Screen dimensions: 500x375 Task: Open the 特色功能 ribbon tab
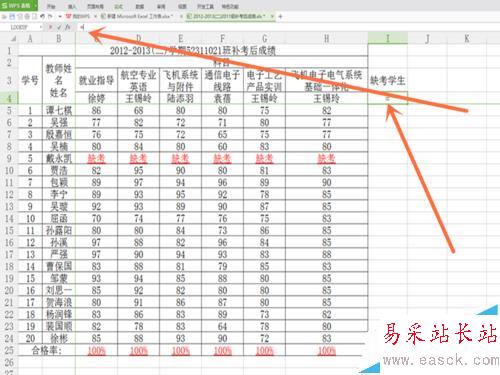230,6
